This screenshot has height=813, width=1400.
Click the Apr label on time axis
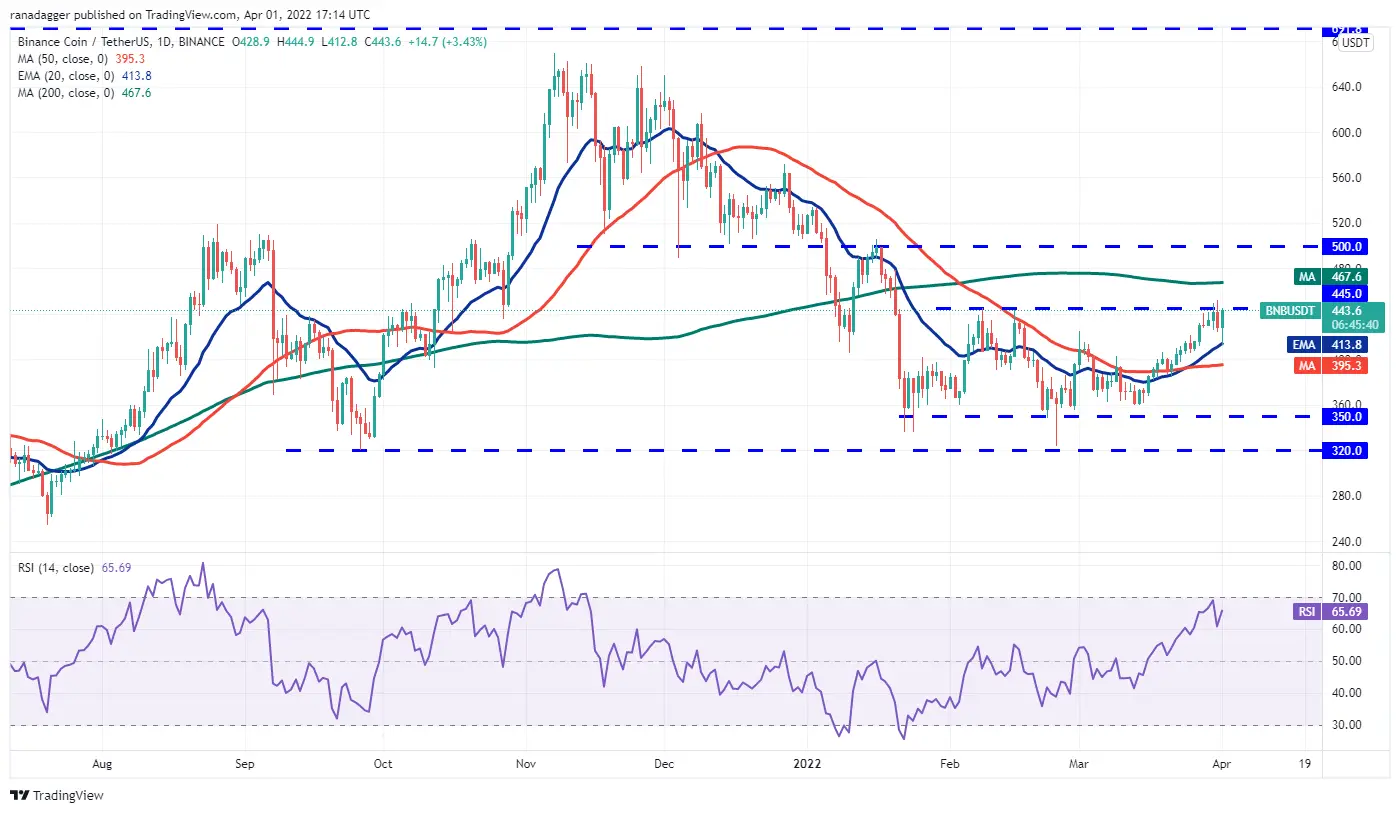coord(1221,763)
